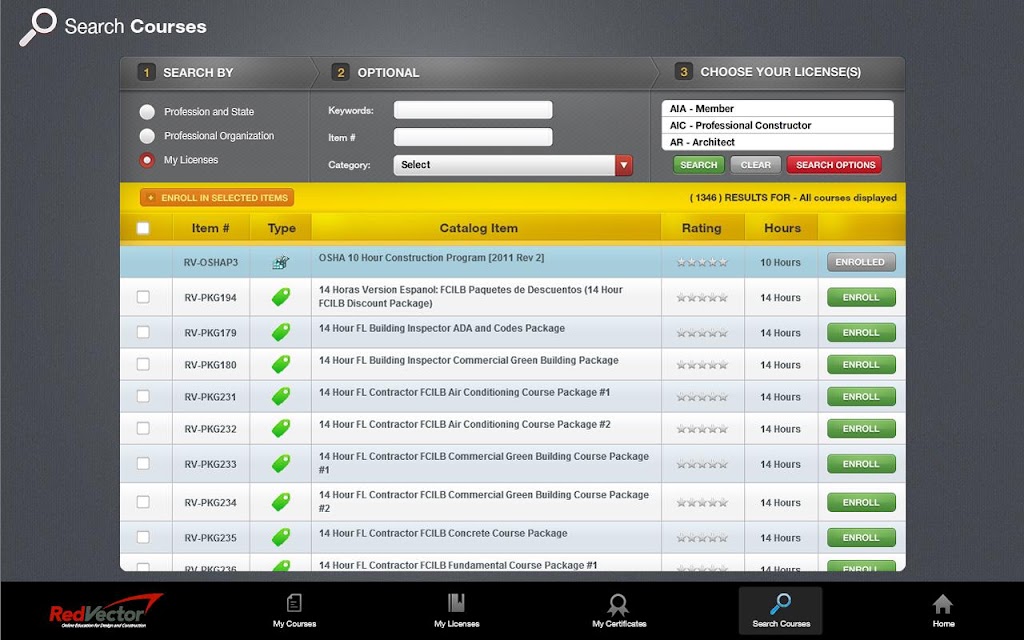Screen dimensions: 1024x640
Task: Click the green SEARCH button
Action: point(699,165)
